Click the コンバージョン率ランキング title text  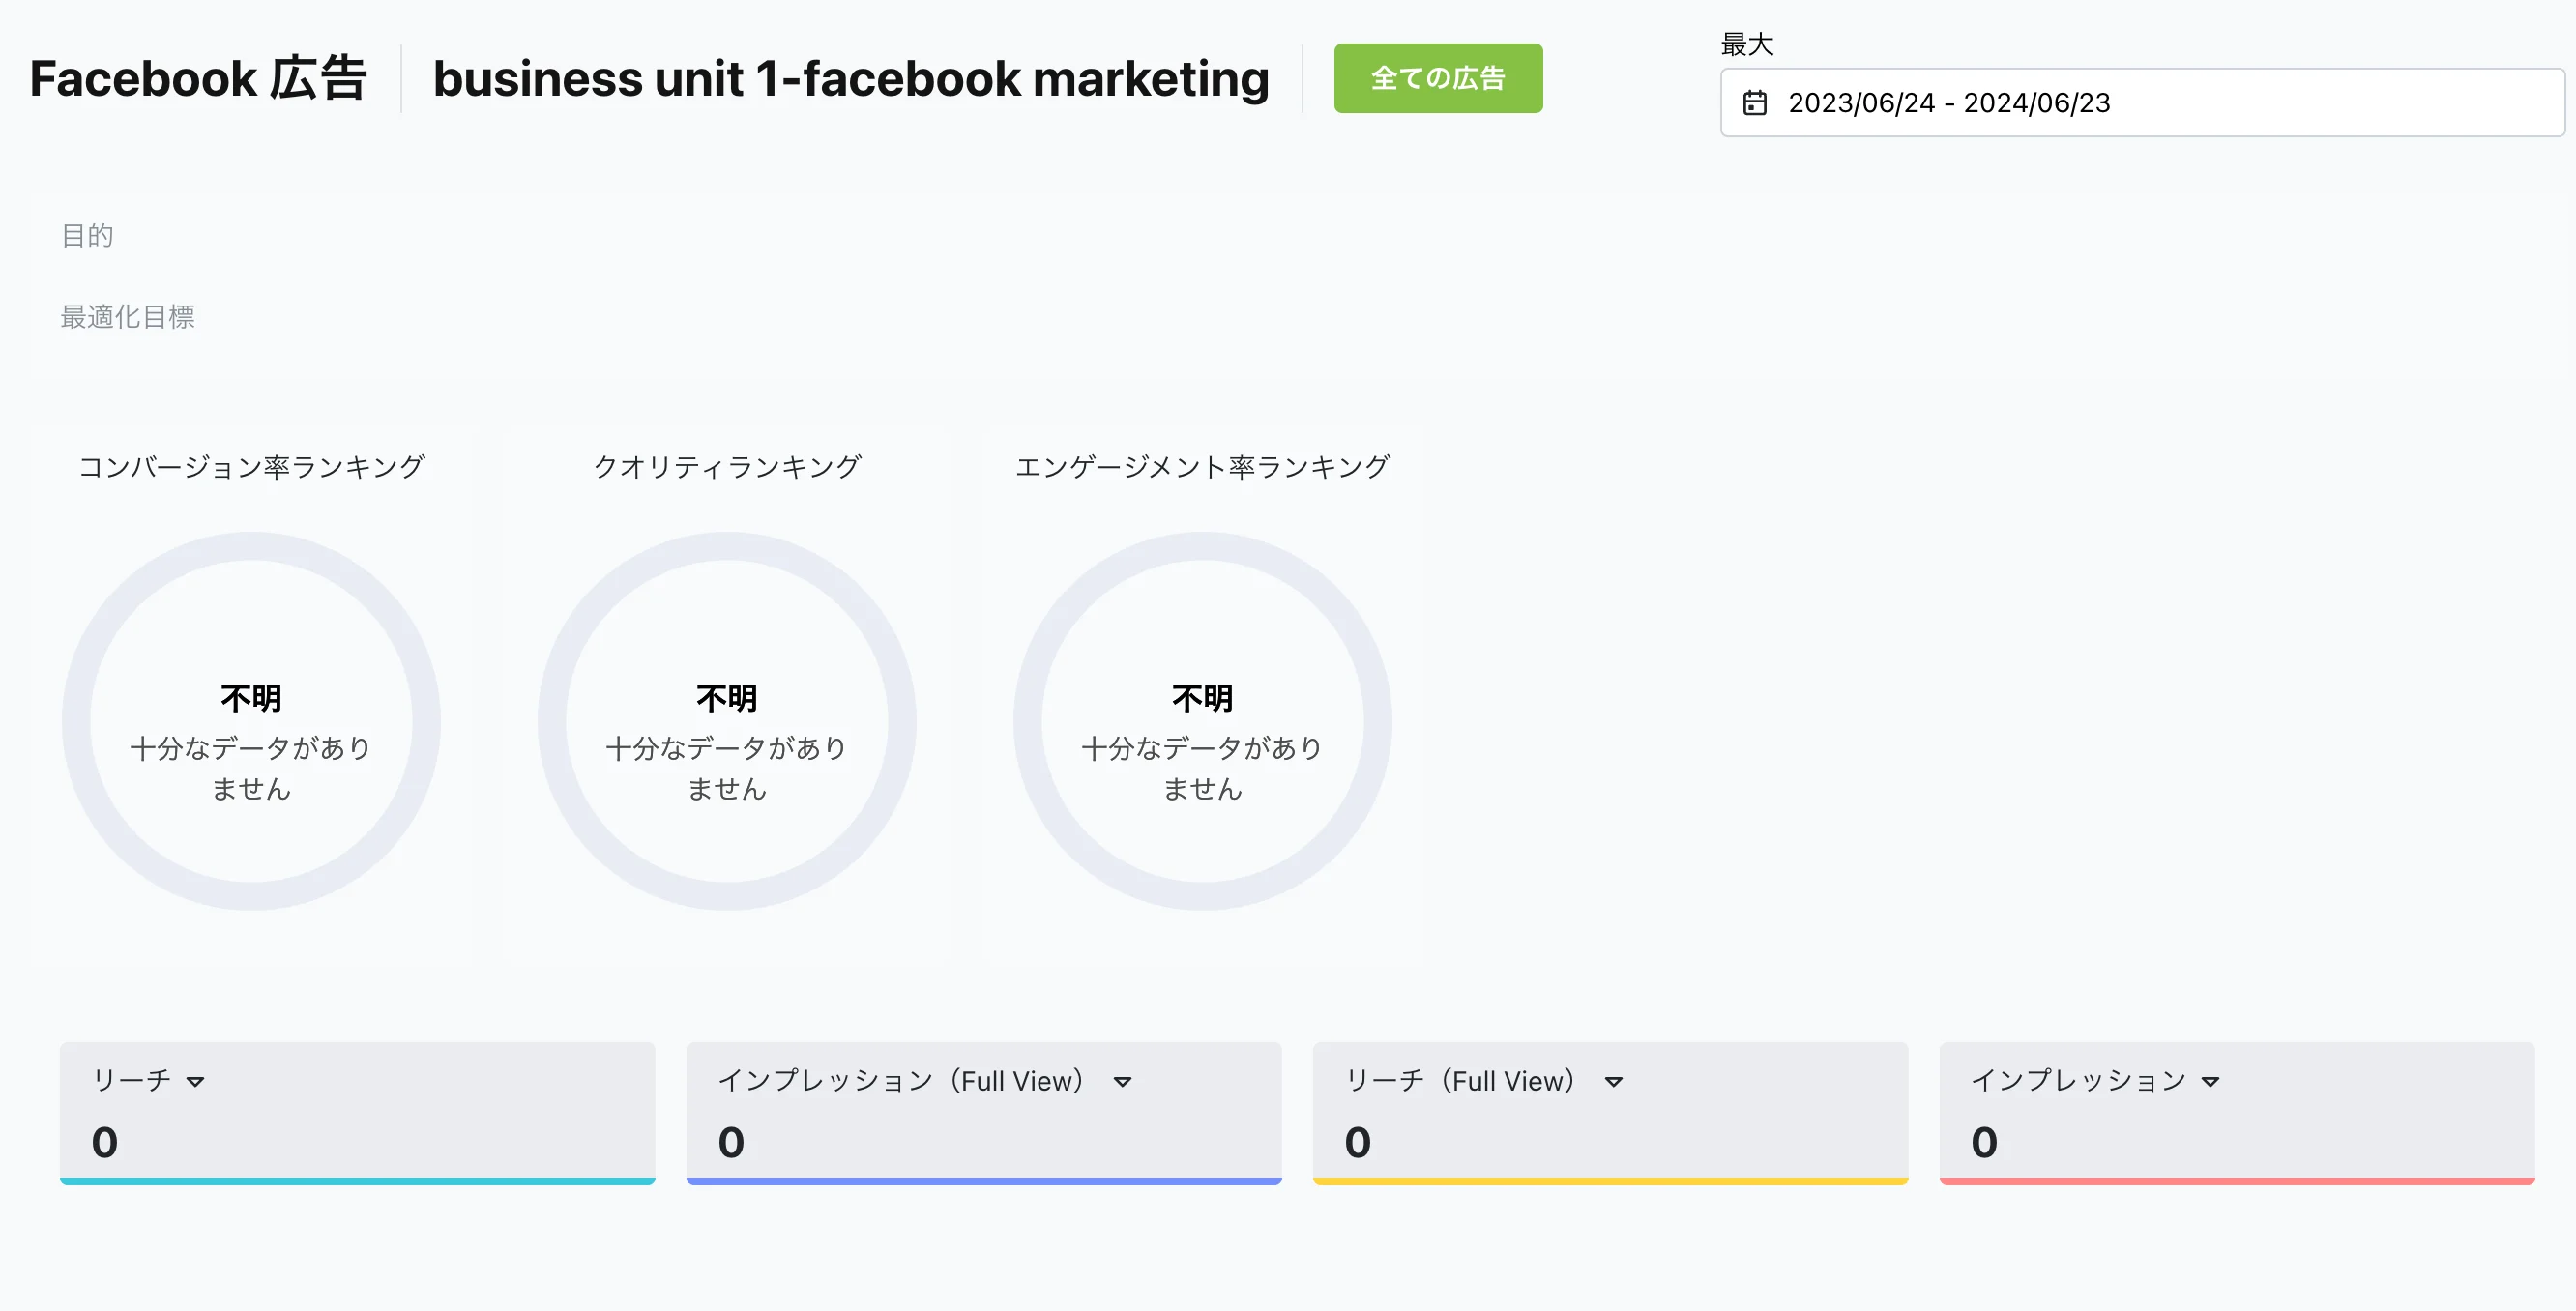pyautogui.click(x=252, y=466)
